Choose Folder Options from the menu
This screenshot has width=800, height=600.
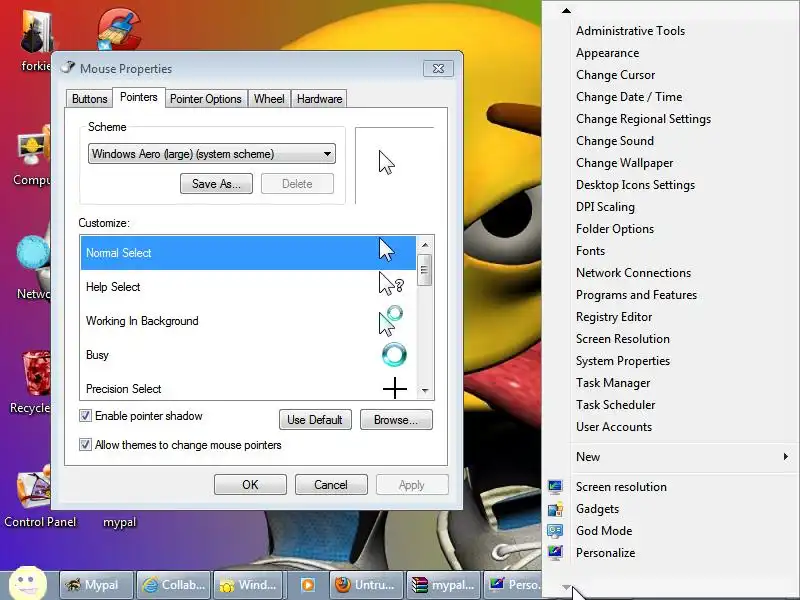pos(615,229)
